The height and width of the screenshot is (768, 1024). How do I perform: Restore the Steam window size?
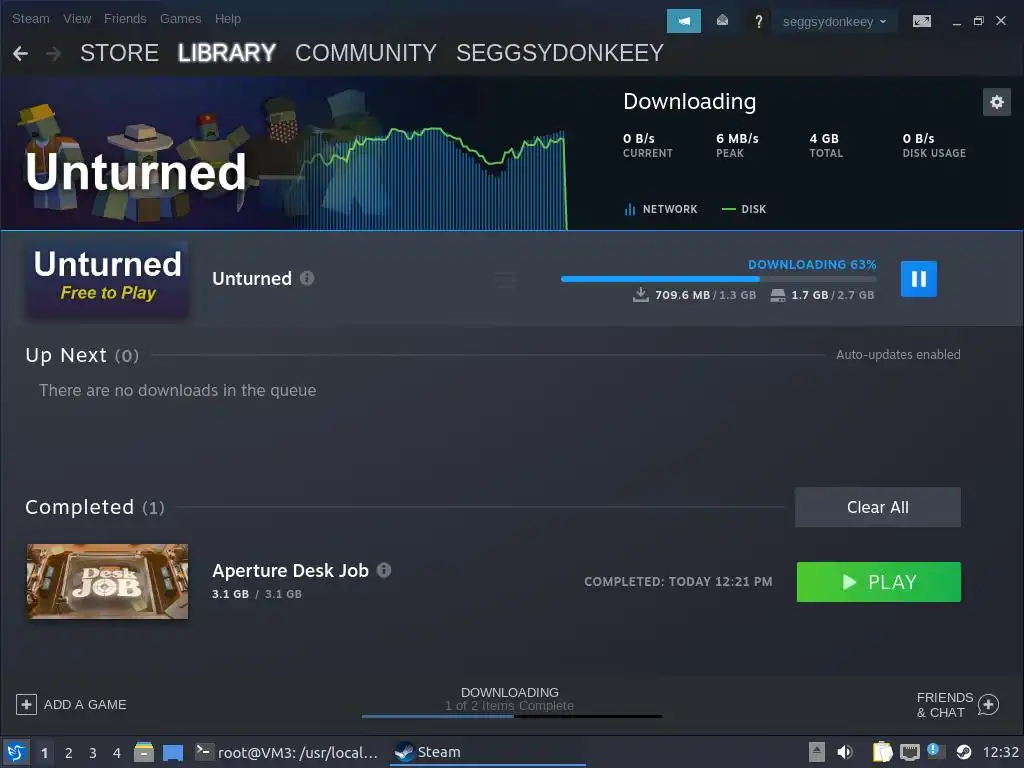coord(978,21)
